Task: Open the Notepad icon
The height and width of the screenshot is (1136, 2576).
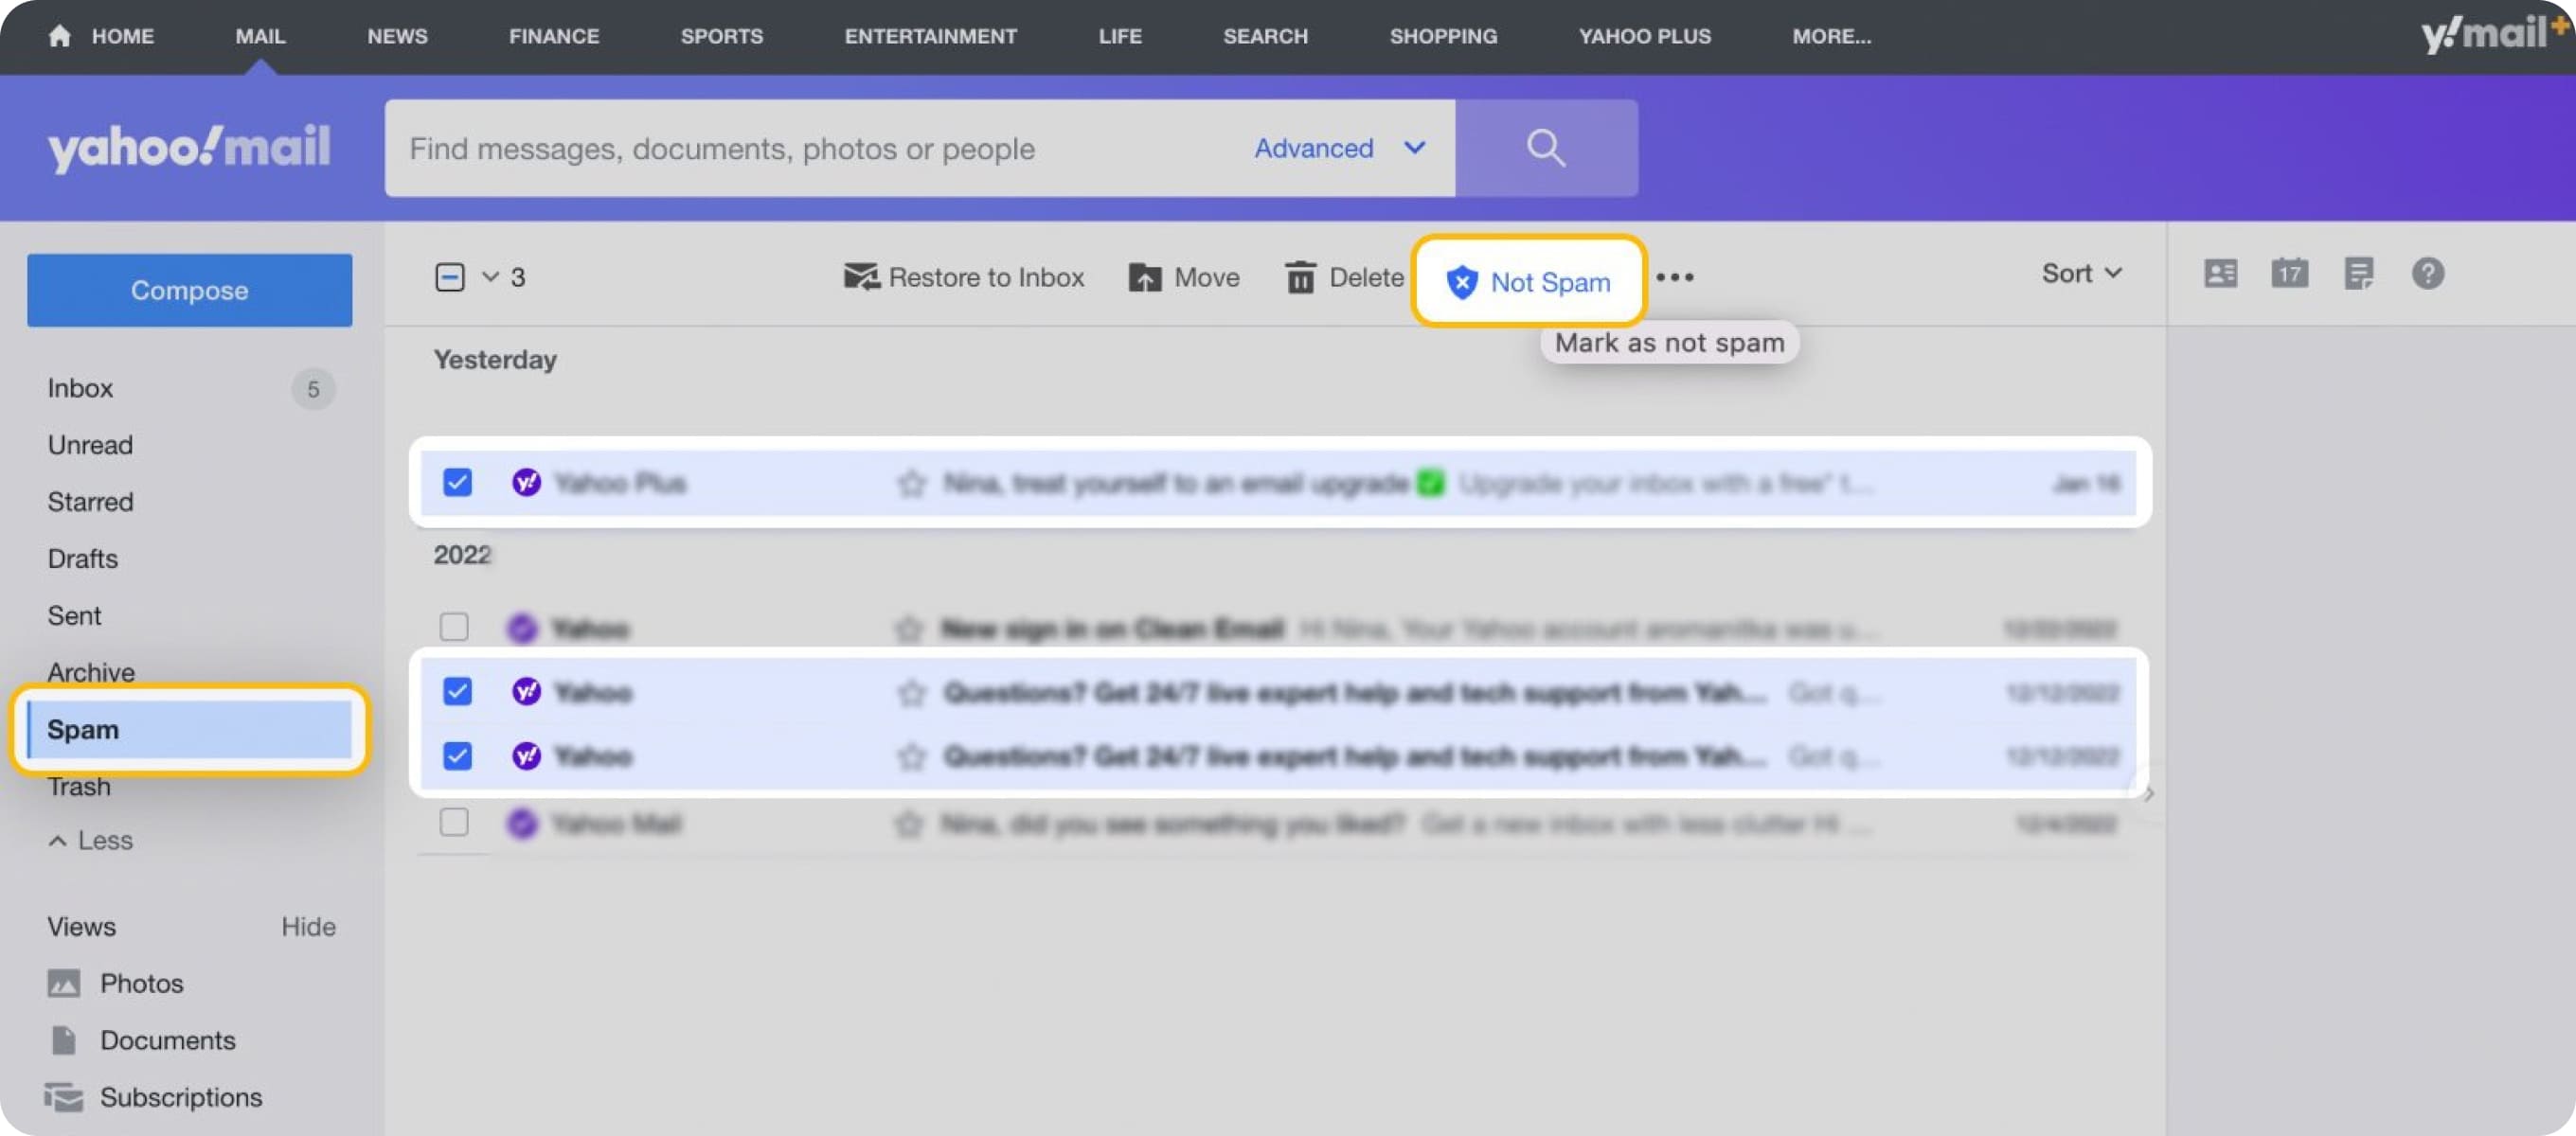Action: point(2358,273)
